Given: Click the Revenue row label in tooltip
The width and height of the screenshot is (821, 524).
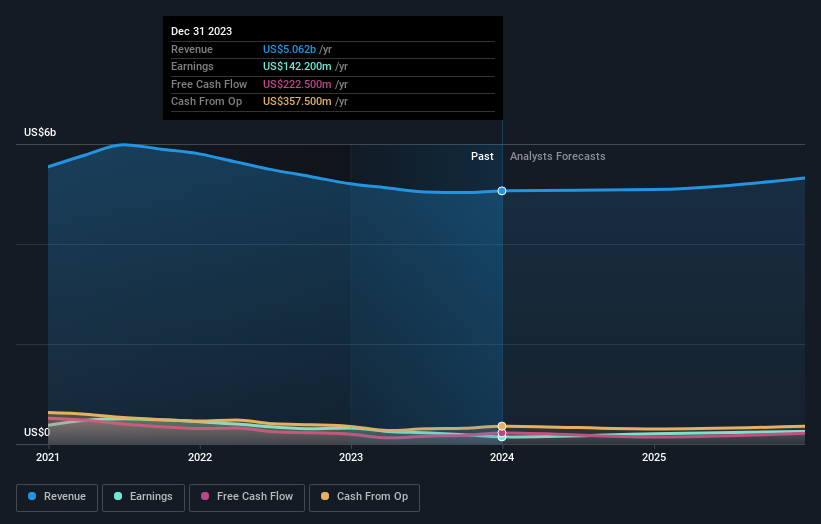Looking at the screenshot, I should 192,49.
